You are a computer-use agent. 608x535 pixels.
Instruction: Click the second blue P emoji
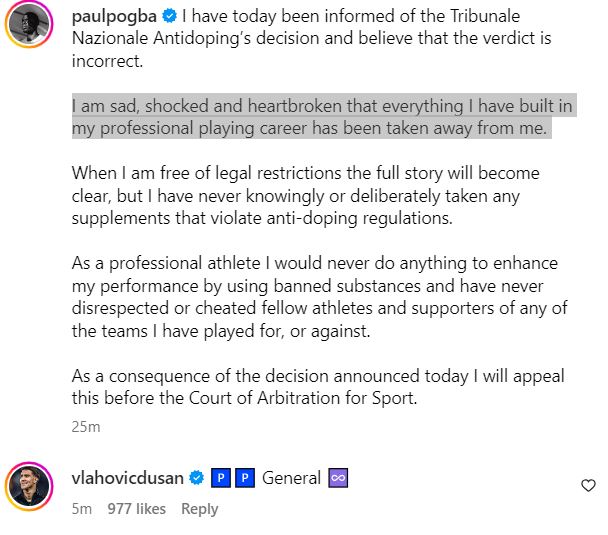click(244, 478)
